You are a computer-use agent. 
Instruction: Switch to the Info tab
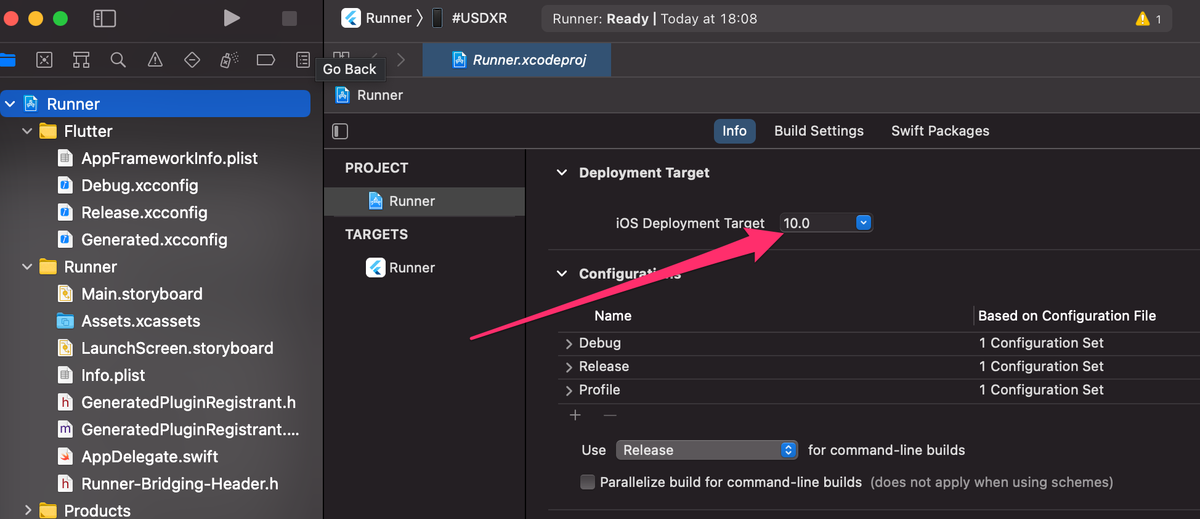click(x=734, y=131)
